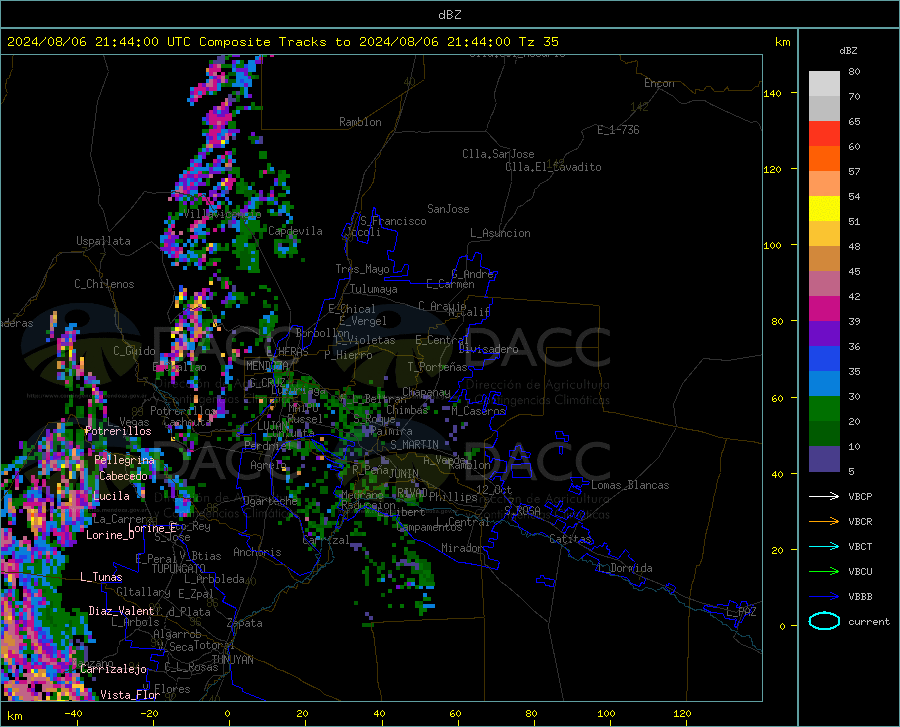900x727 pixels.
Task: Click the green VBCU arrow legend icon
Action: click(x=824, y=571)
